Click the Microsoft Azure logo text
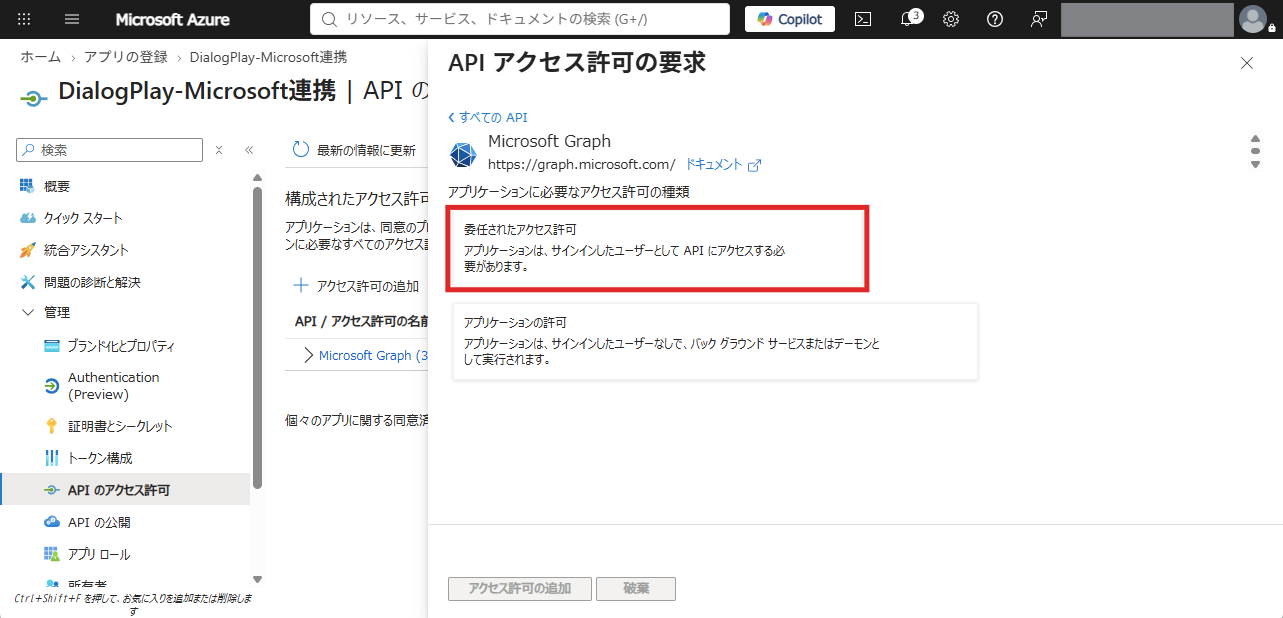This screenshot has width=1283, height=618. [172, 19]
